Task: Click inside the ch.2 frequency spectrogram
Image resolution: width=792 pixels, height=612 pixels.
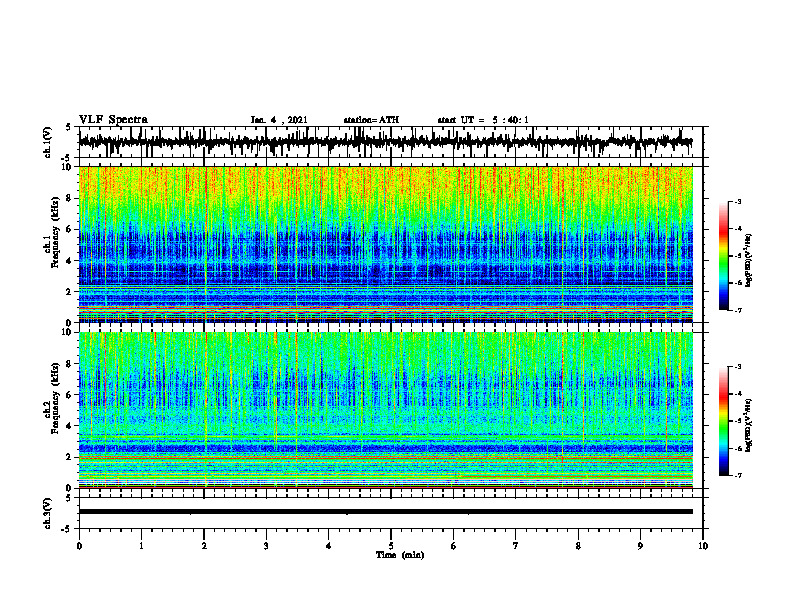Action: (385, 410)
